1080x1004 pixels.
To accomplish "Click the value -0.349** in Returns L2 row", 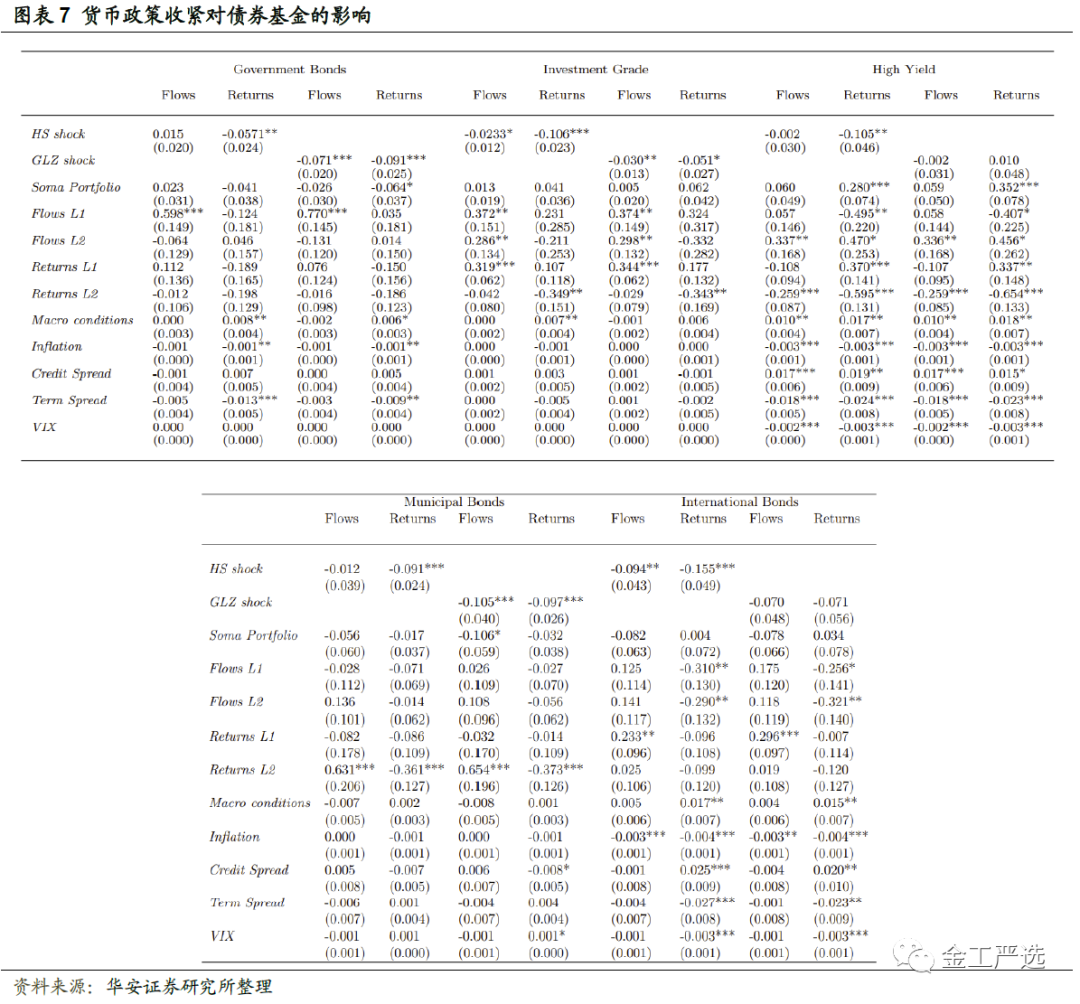I will (x=558, y=293).
